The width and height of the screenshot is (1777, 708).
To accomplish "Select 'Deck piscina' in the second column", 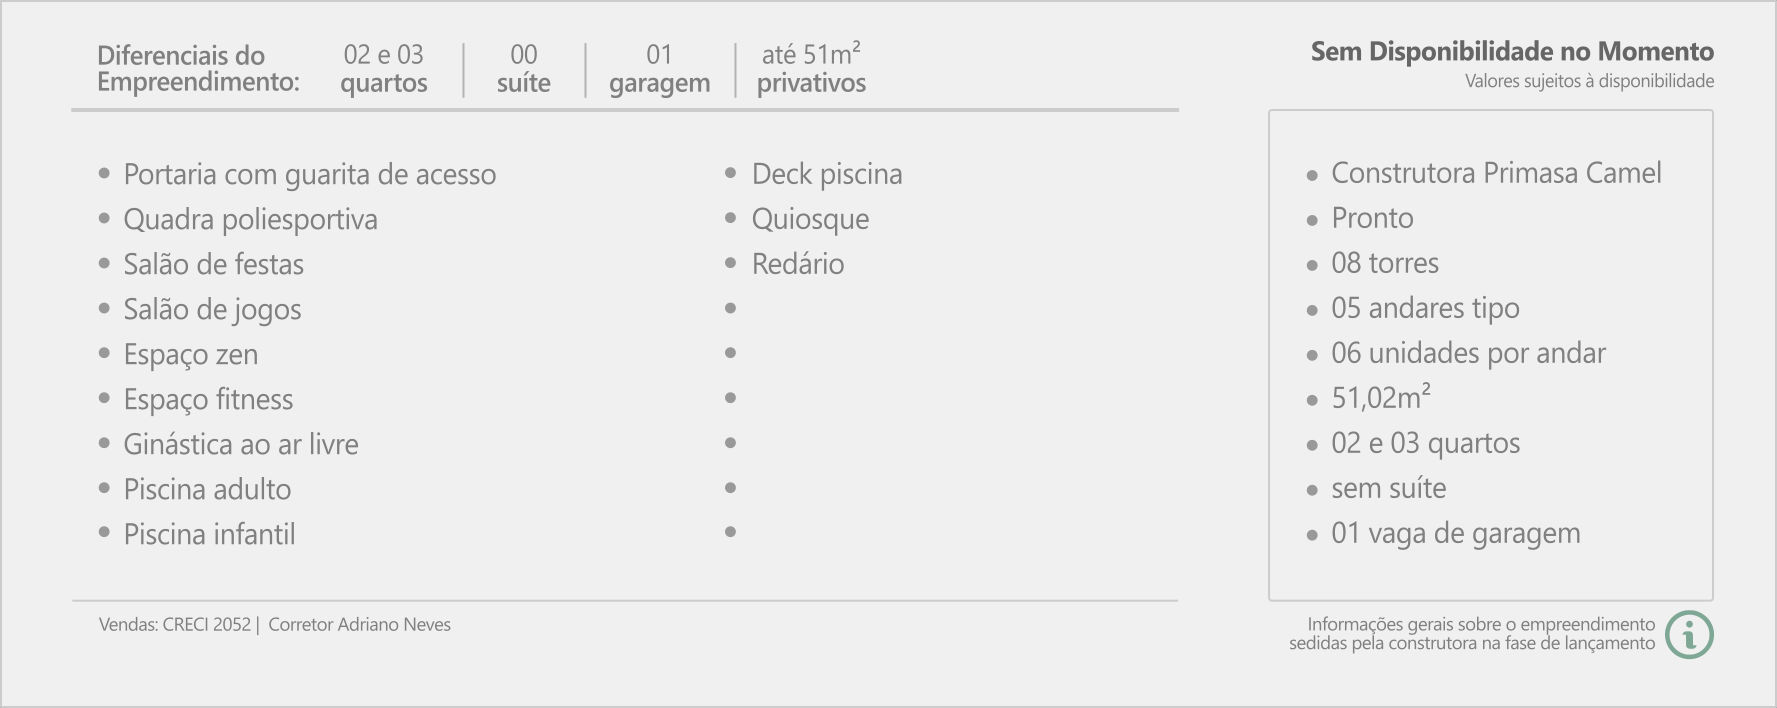I will pyautogui.click(x=827, y=174).
